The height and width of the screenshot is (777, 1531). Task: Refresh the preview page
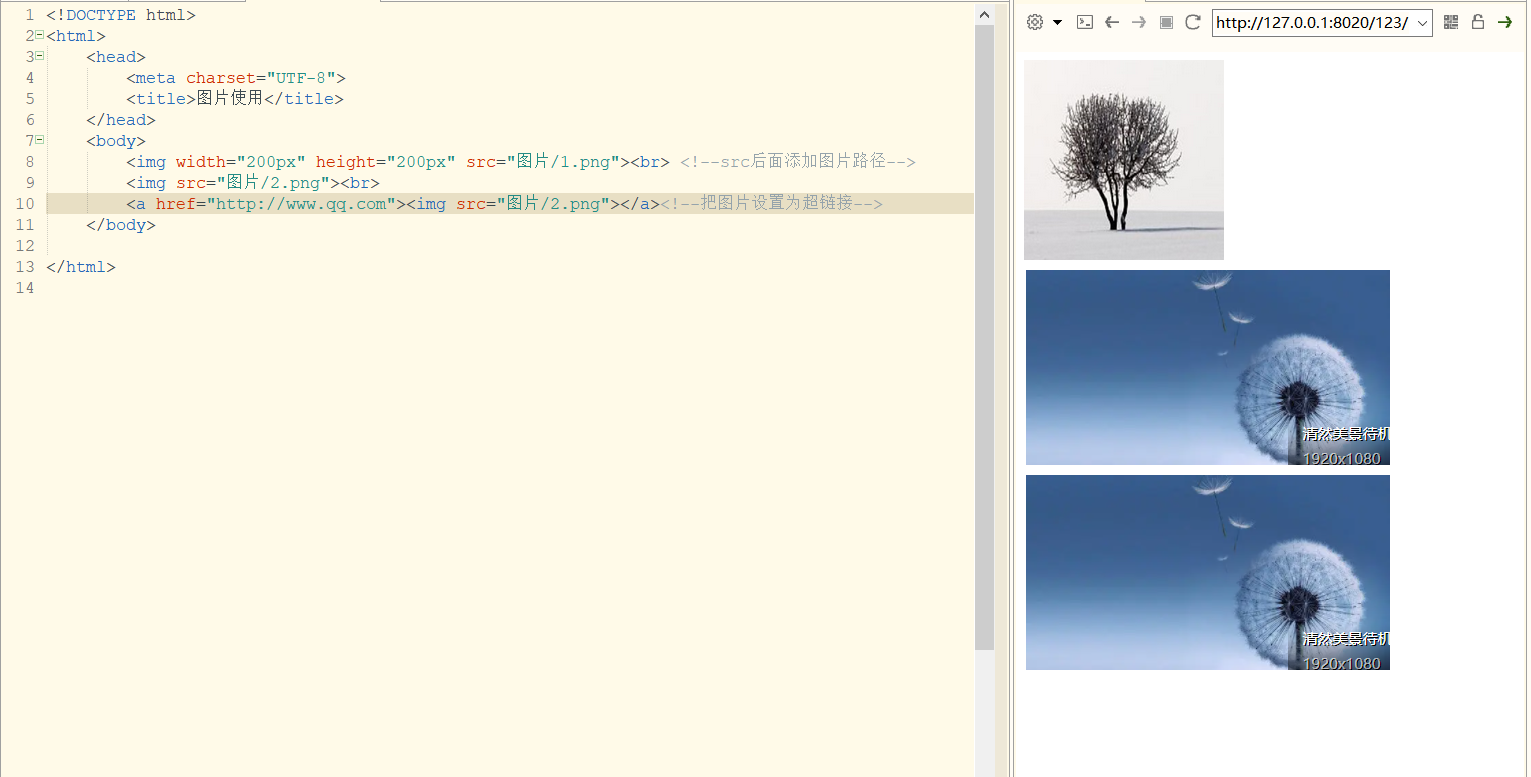[x=1192, y=21]
